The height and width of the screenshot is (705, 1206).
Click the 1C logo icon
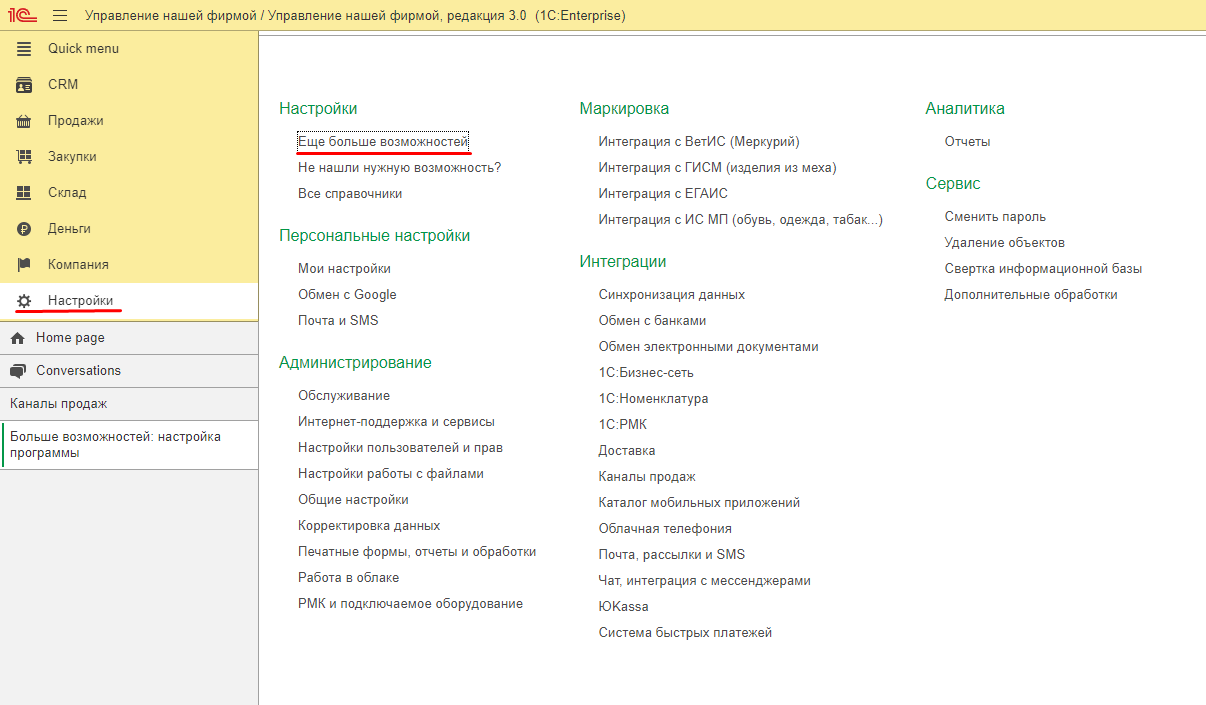tap(23, 15)
